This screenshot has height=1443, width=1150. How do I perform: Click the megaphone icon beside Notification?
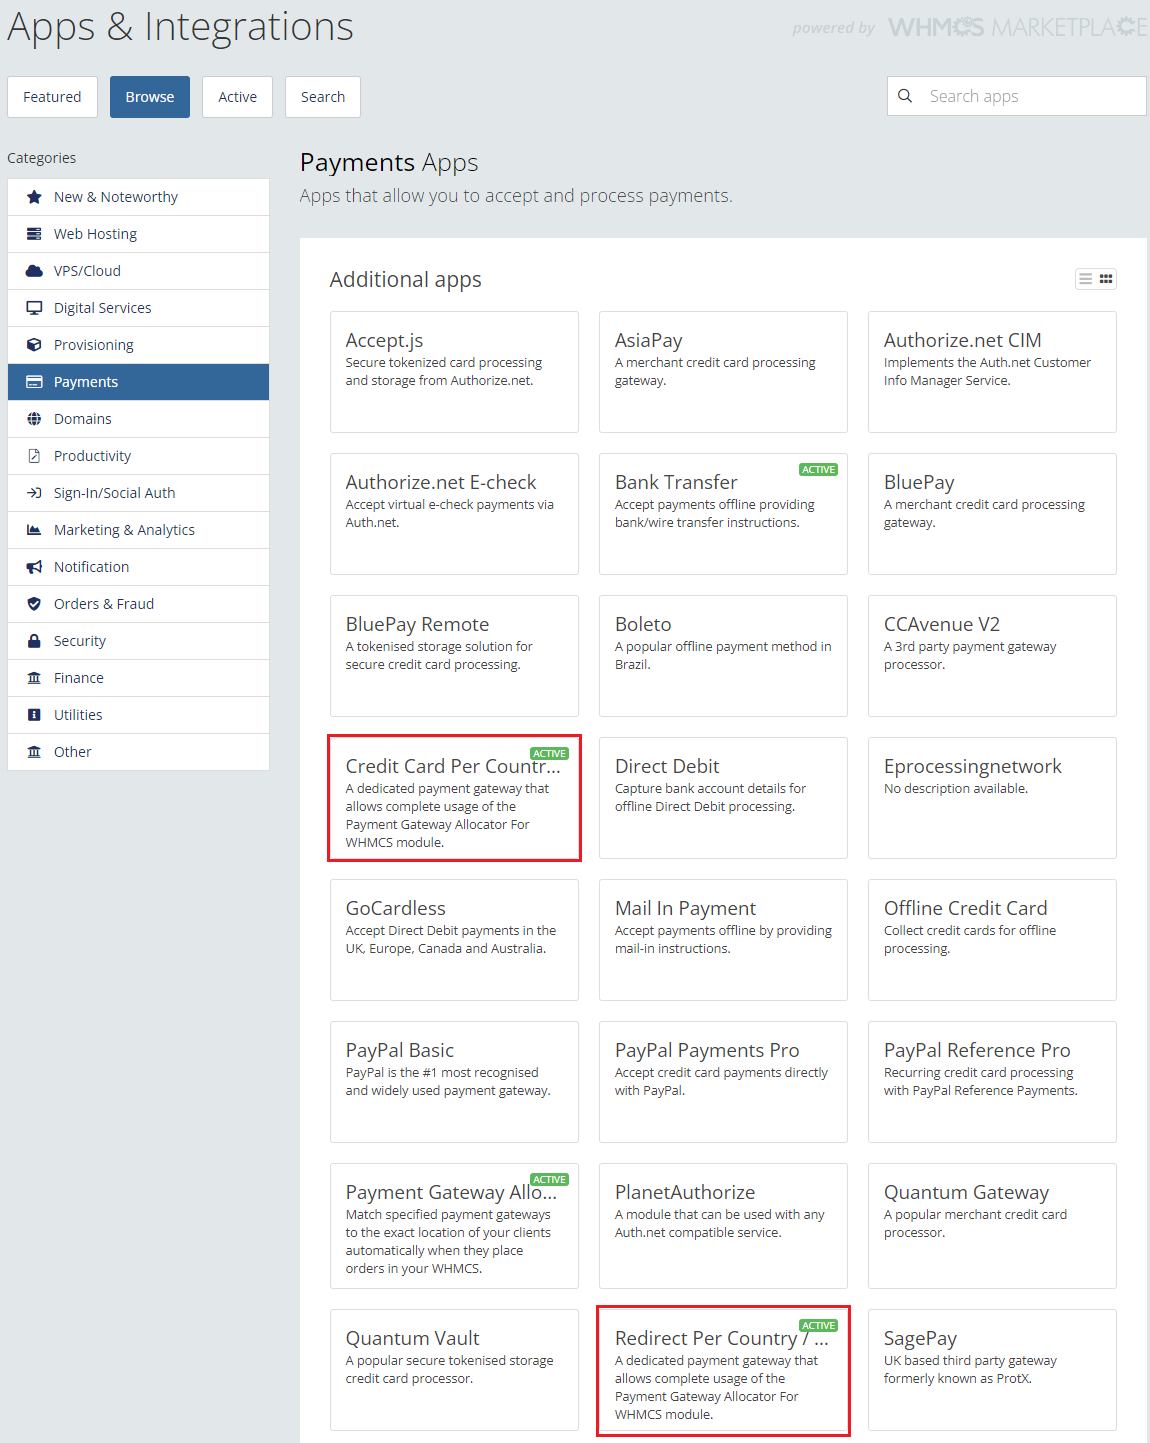[34, 567]
